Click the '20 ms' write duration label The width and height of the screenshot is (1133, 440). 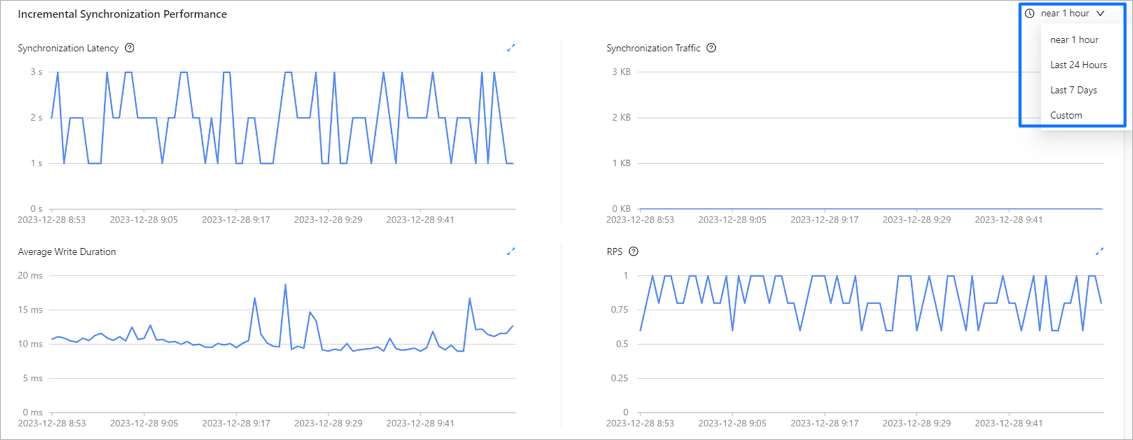click(x=30, y=276)
